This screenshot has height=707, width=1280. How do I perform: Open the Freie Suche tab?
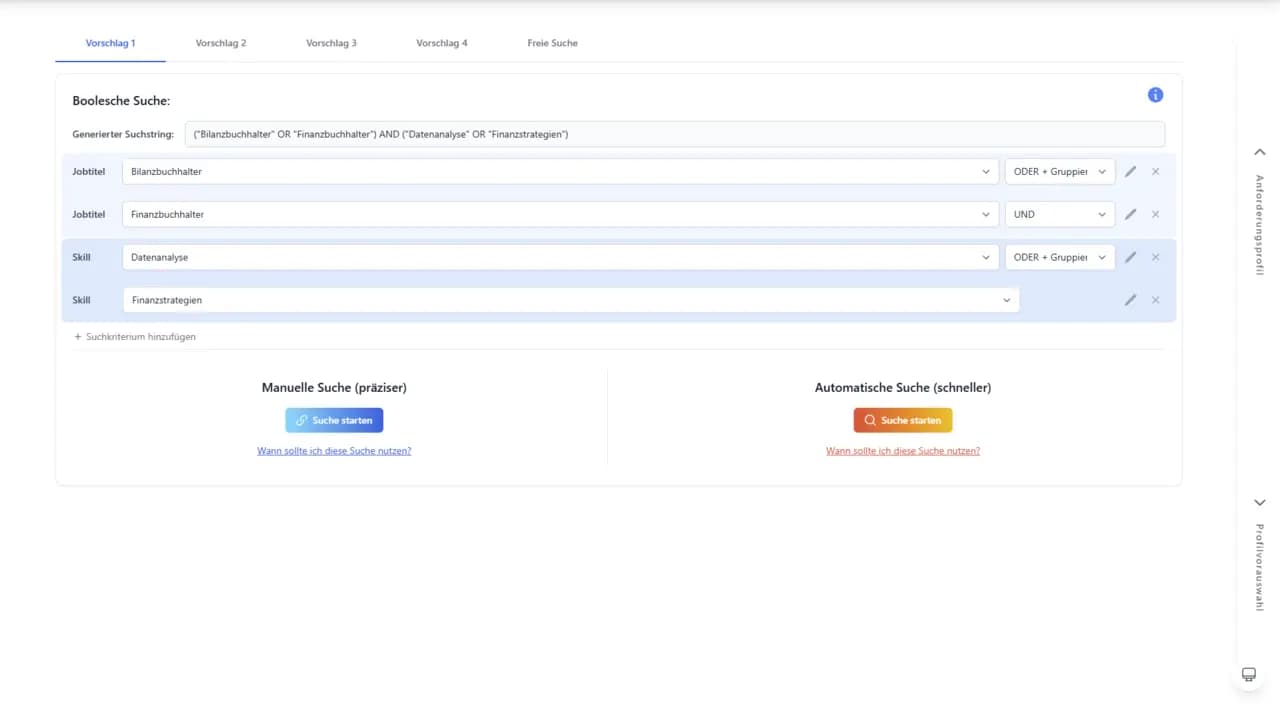pyautogui.click(x=552, y=43)
